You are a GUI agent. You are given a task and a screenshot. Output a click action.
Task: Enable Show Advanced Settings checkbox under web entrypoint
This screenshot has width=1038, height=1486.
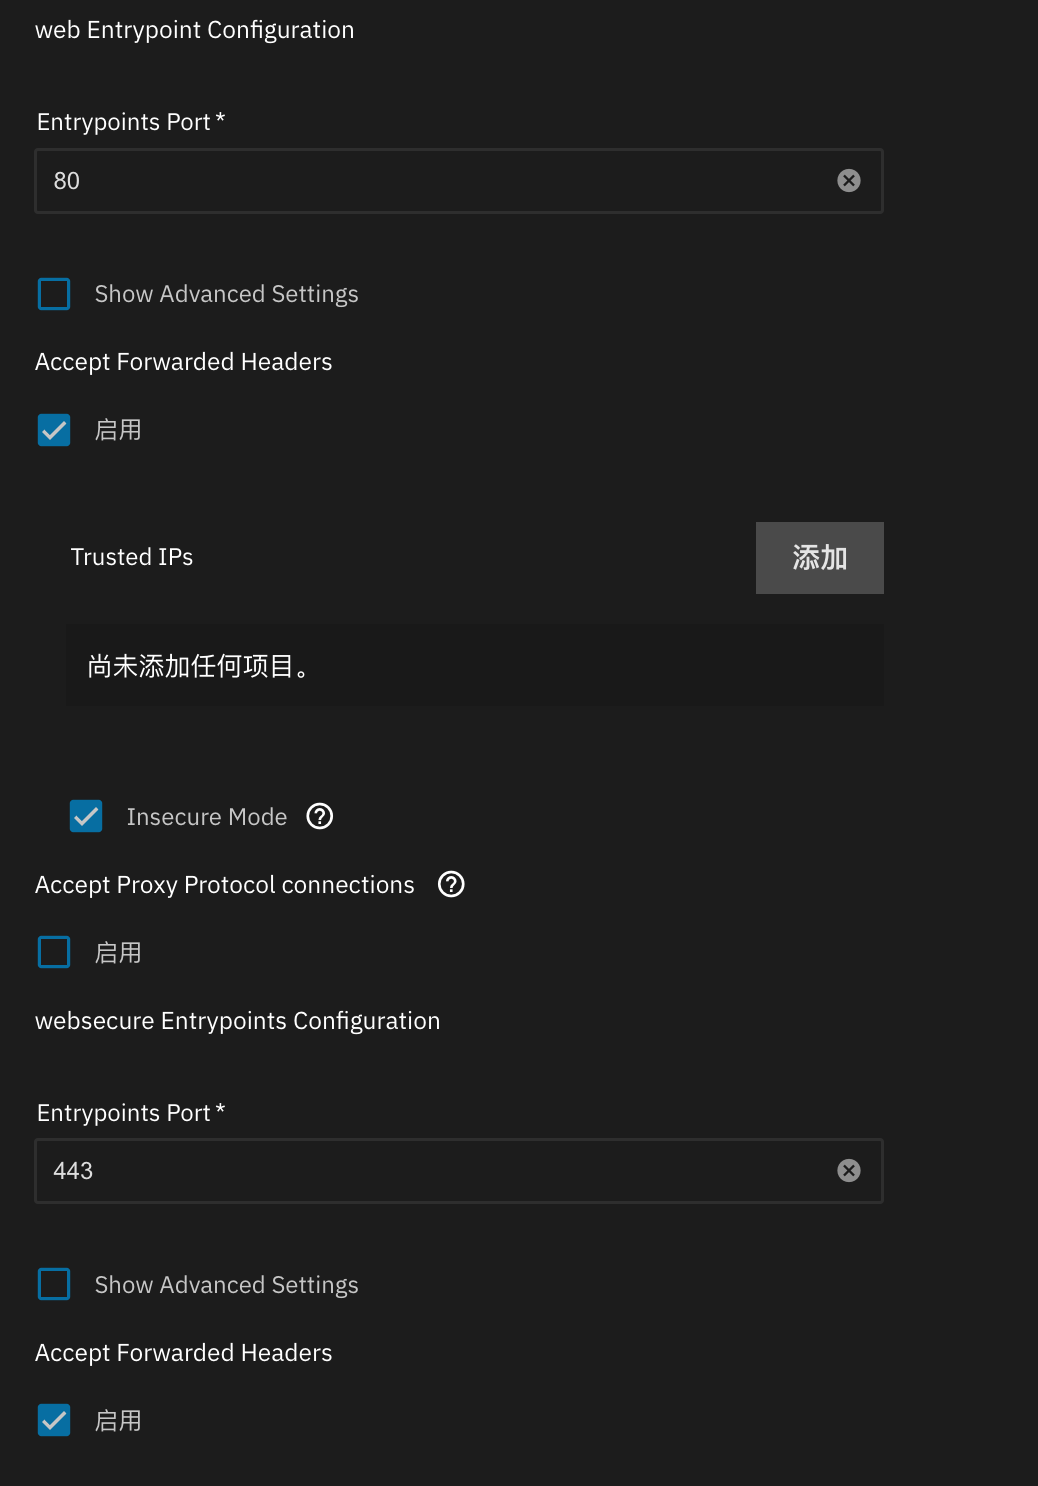point(54,294)
